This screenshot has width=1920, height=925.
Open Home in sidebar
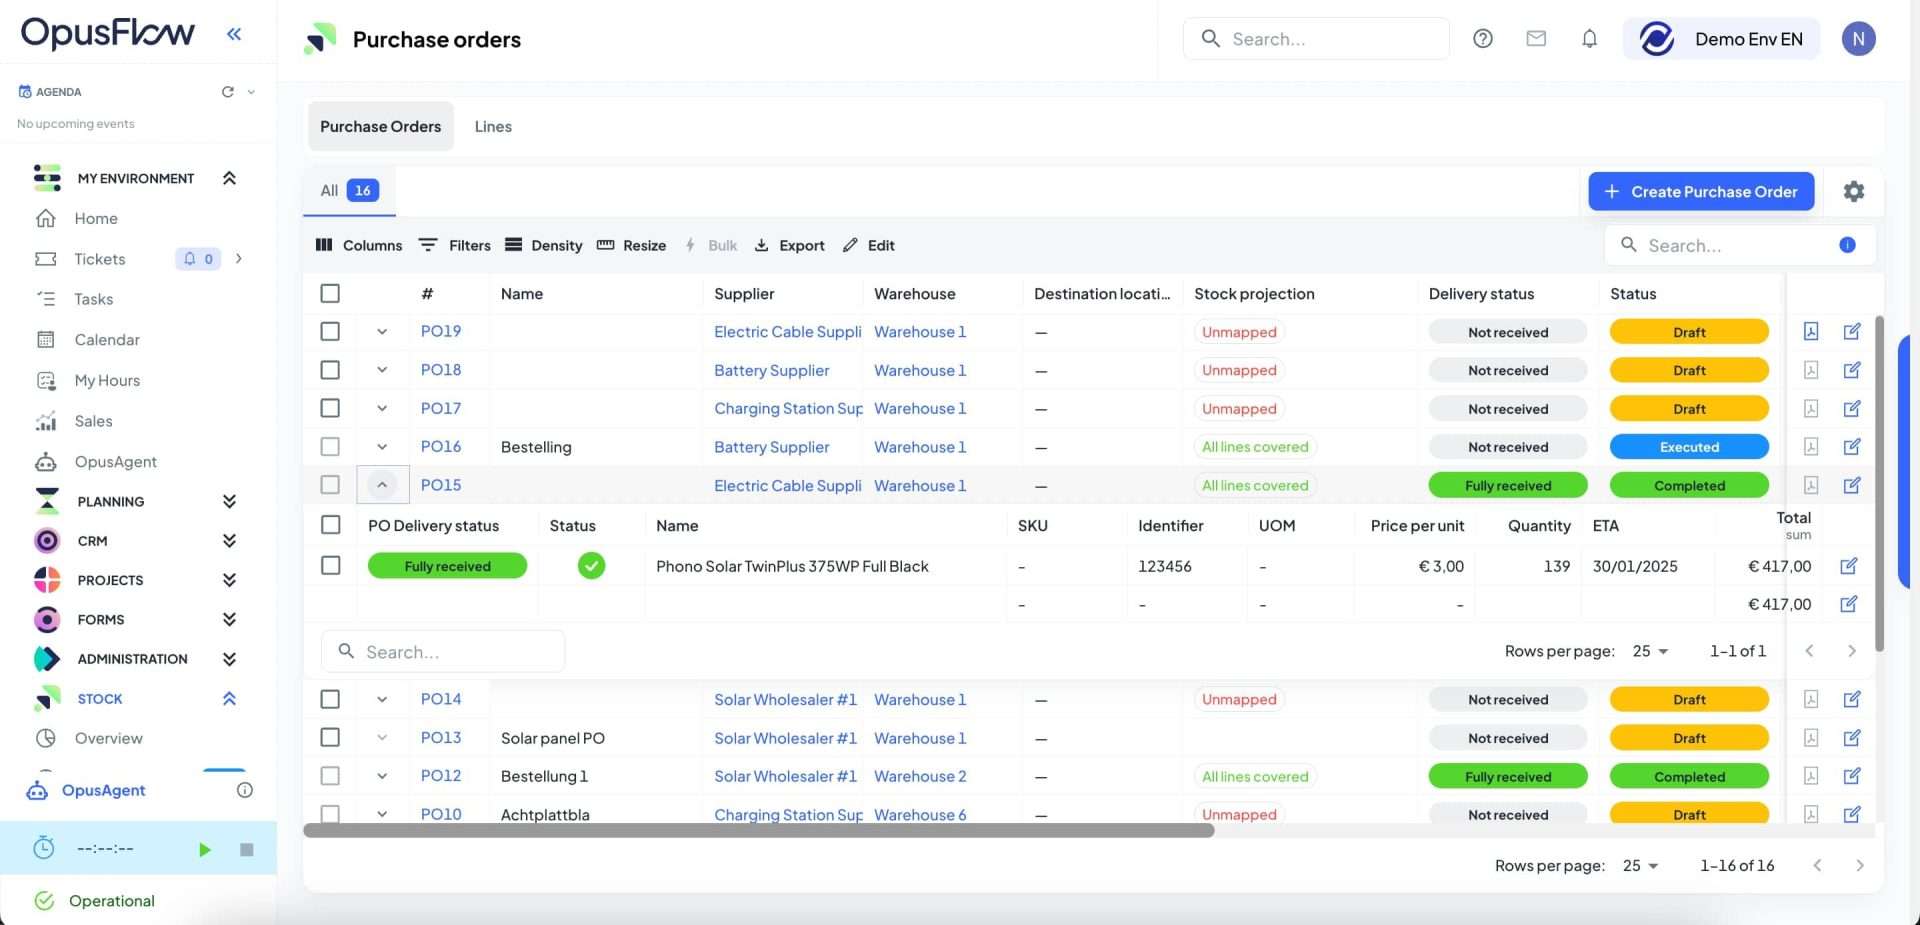[x=96, y=218]
